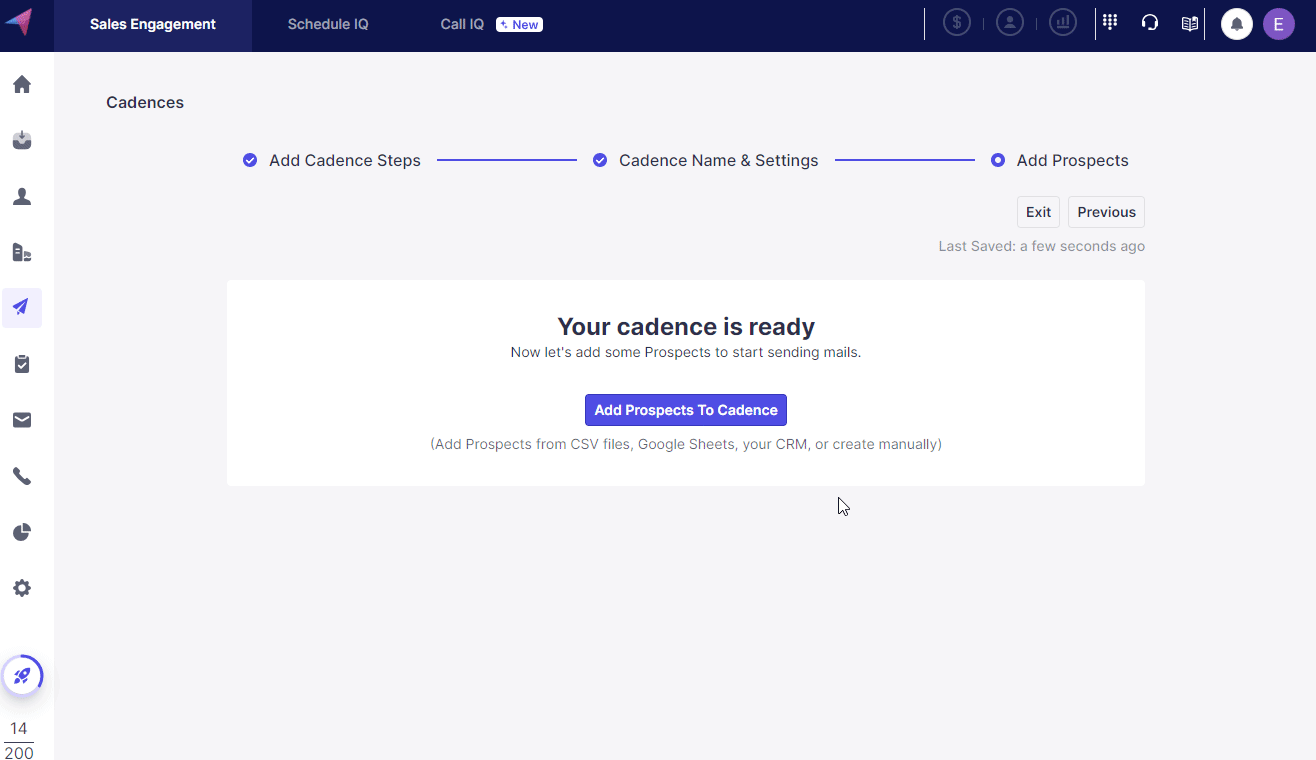Select the Cadences paper plane icon
The height and width of the screenshot is (760, 1316).
click(22, 308)
